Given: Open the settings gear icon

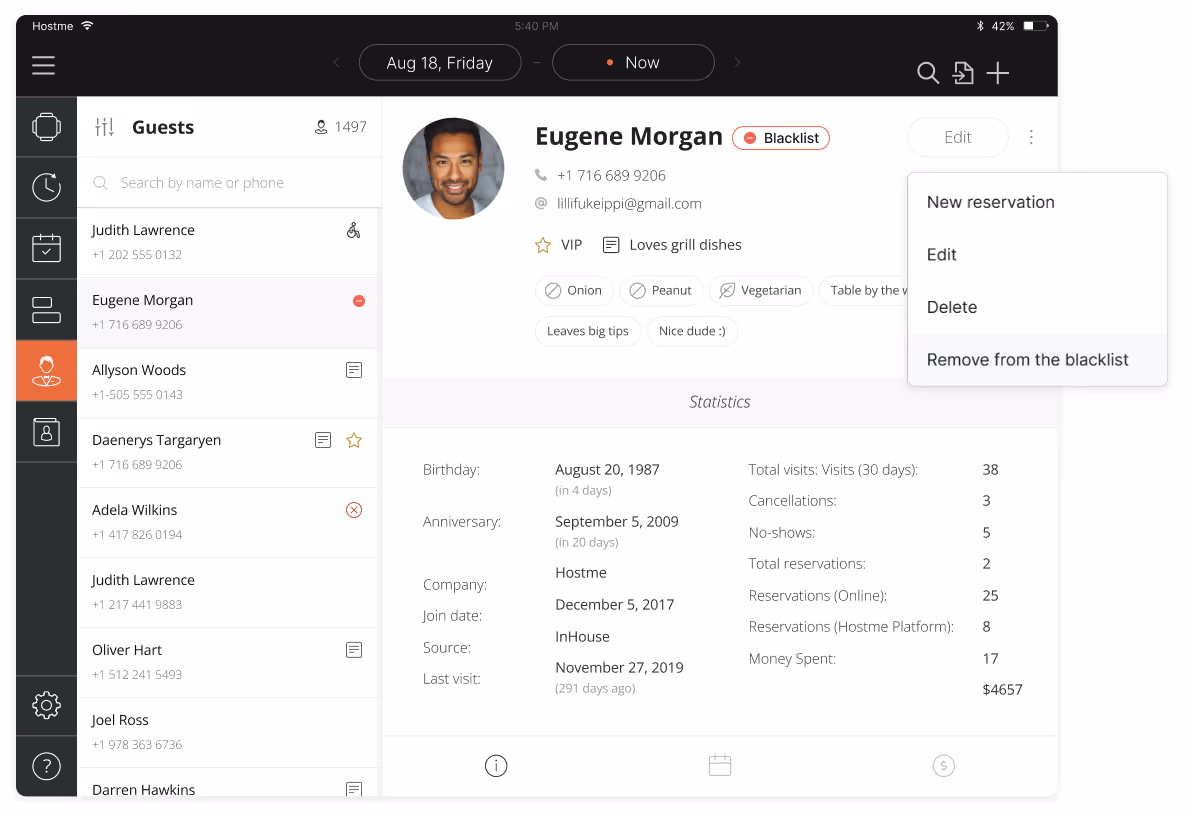Looking at the screenshot, I should pyautogui.click(x=46, y=705).
